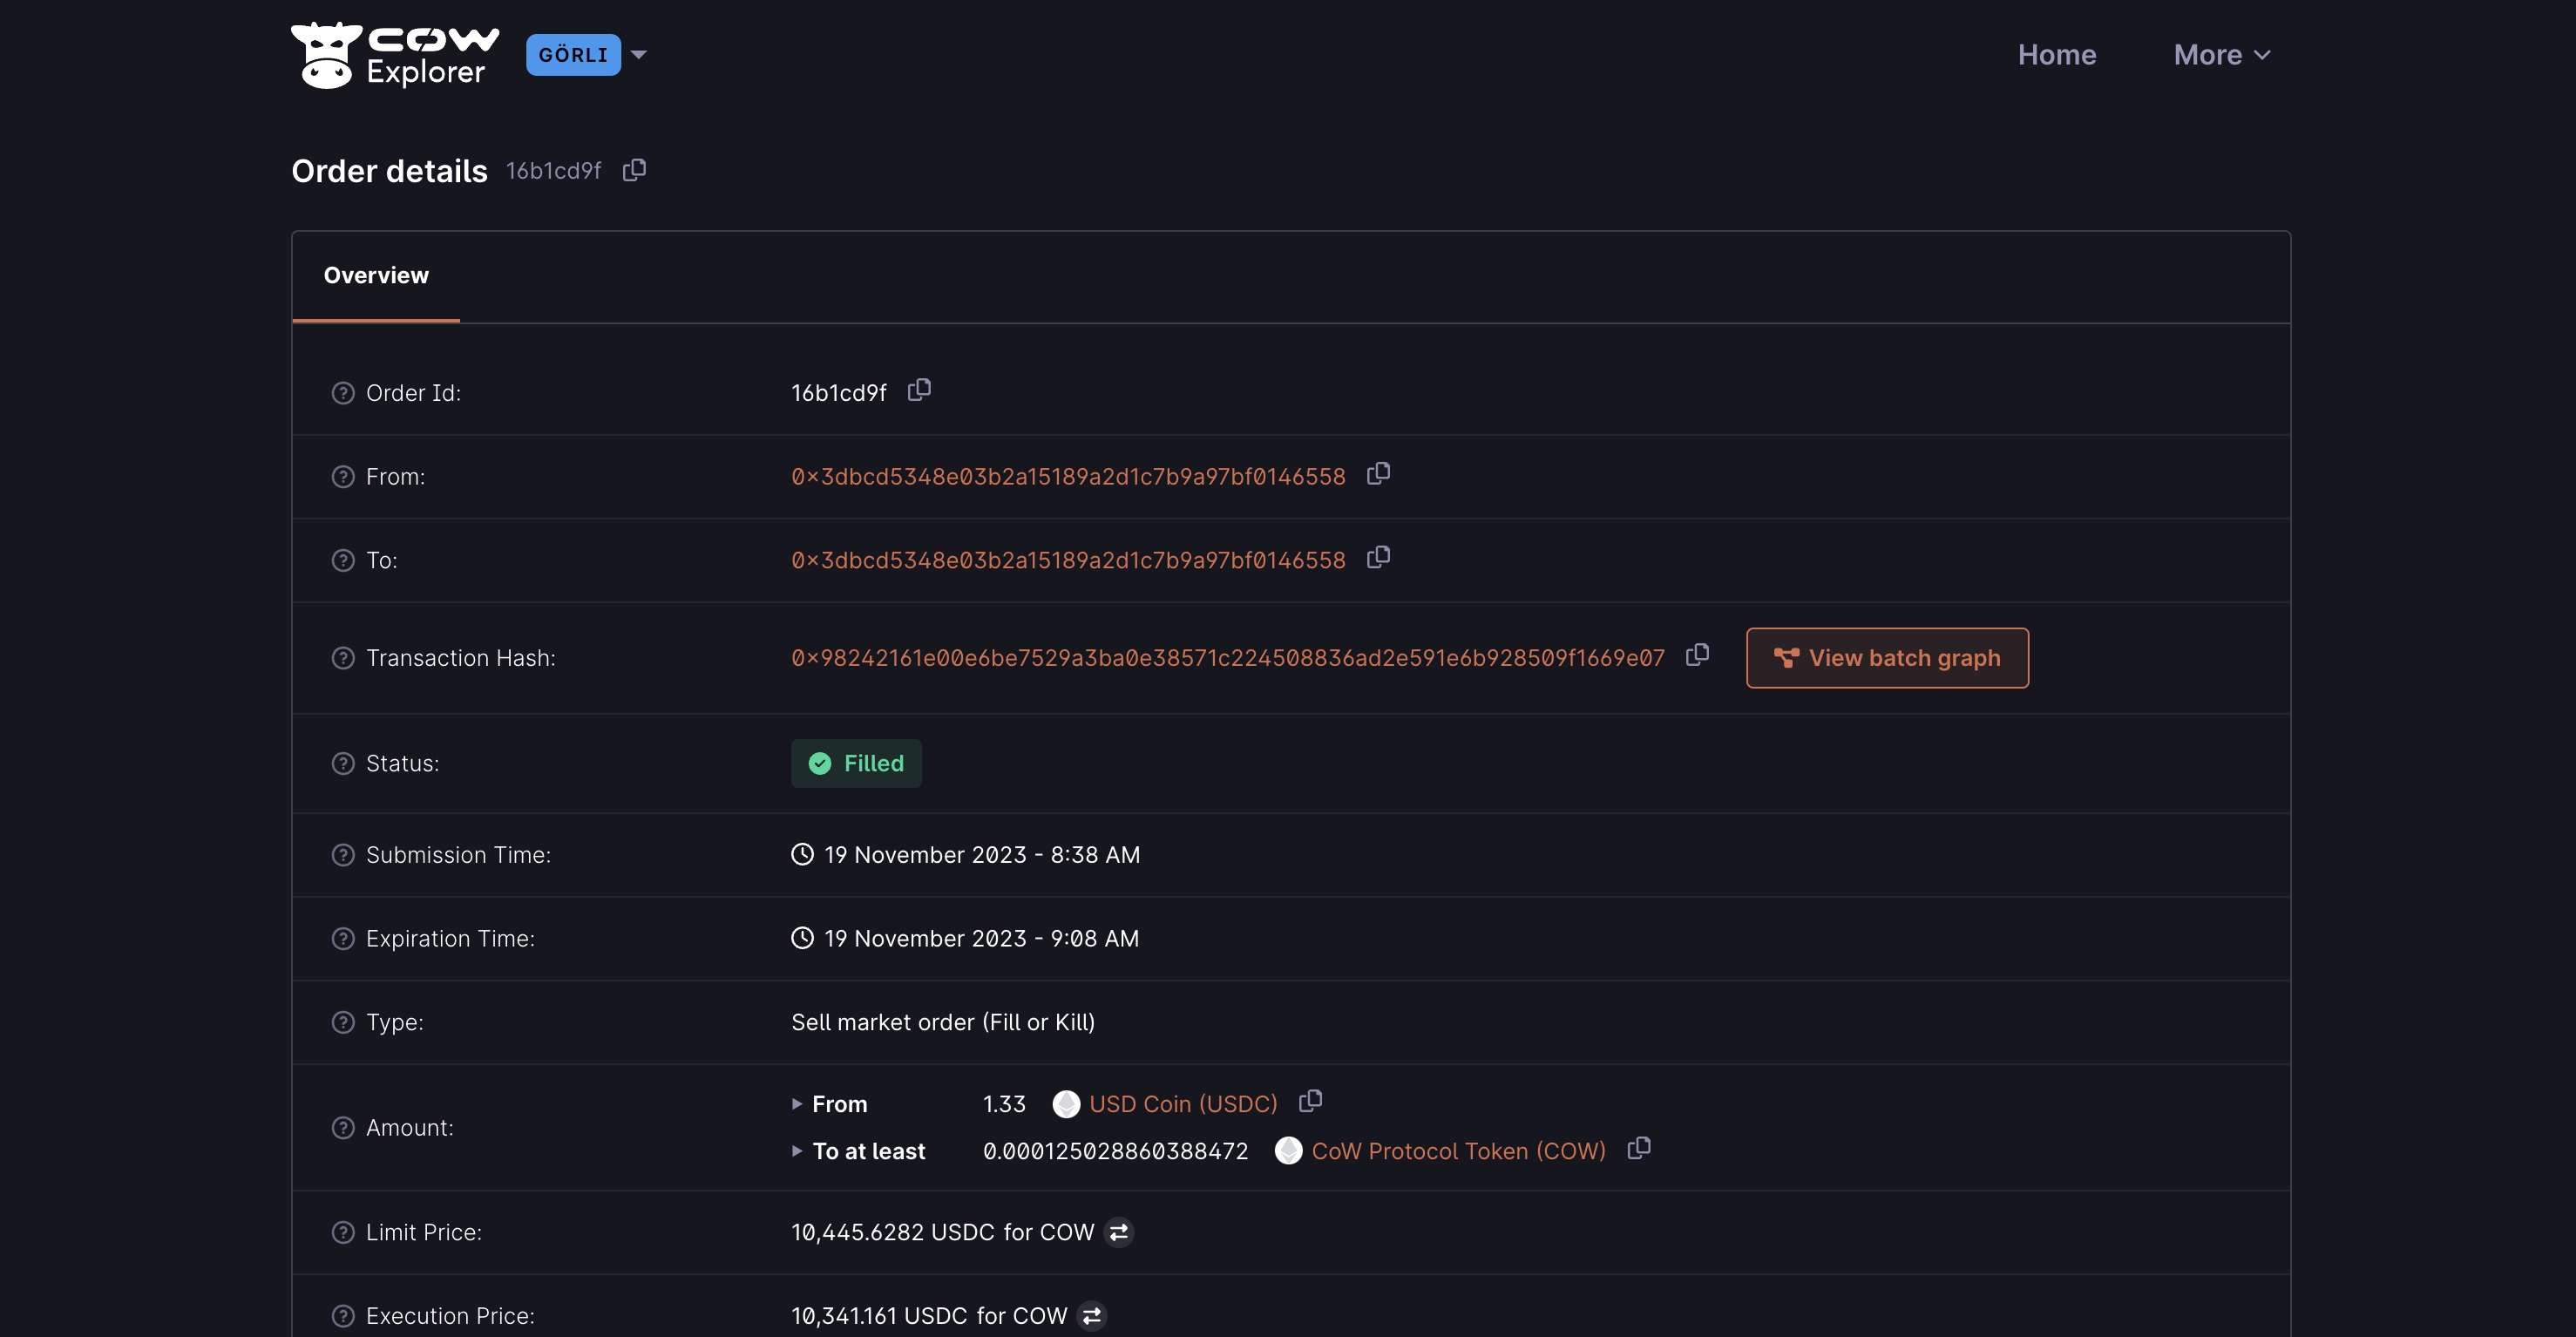Viewport: 2576px width, 1337px height.
Task: Click the Filled status badge
Action: (x=856, y=764)
